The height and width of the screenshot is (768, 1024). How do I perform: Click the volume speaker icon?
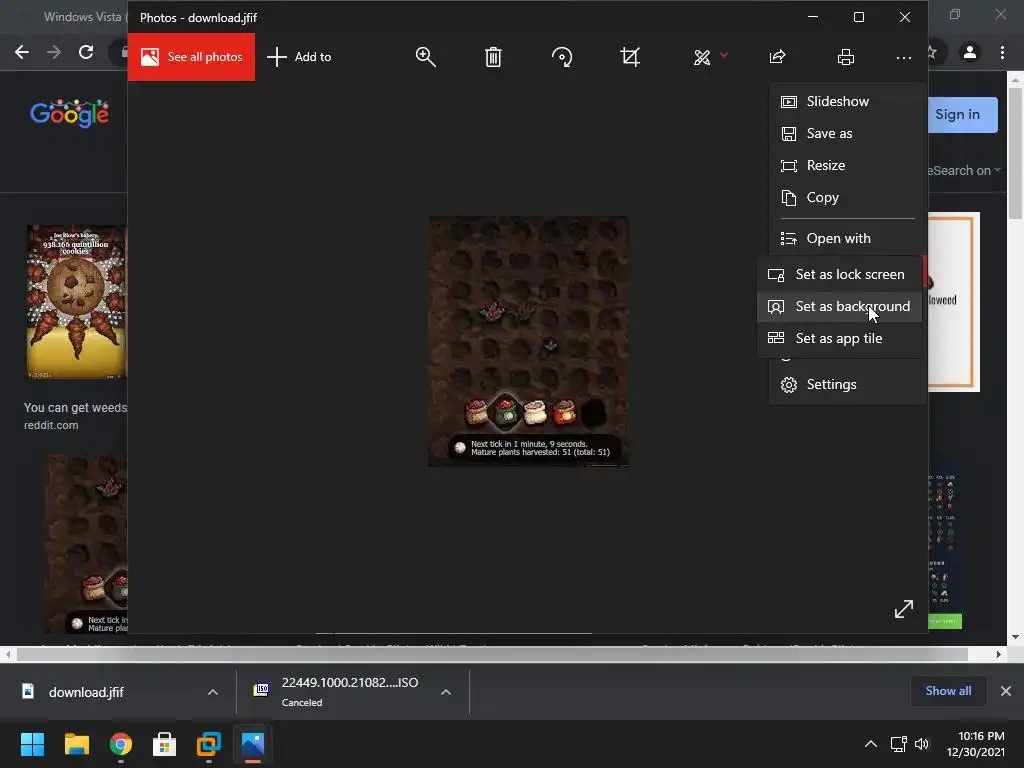(x=921, y=744)
